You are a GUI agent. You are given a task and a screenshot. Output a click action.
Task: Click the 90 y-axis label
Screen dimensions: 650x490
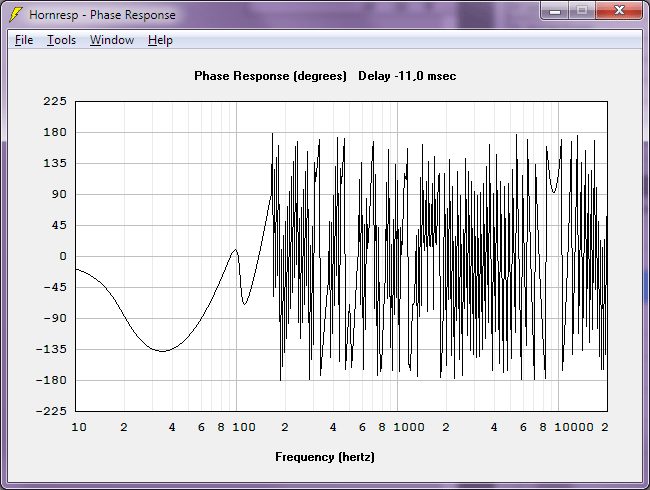pyautogui.click(x=59, y=194)
